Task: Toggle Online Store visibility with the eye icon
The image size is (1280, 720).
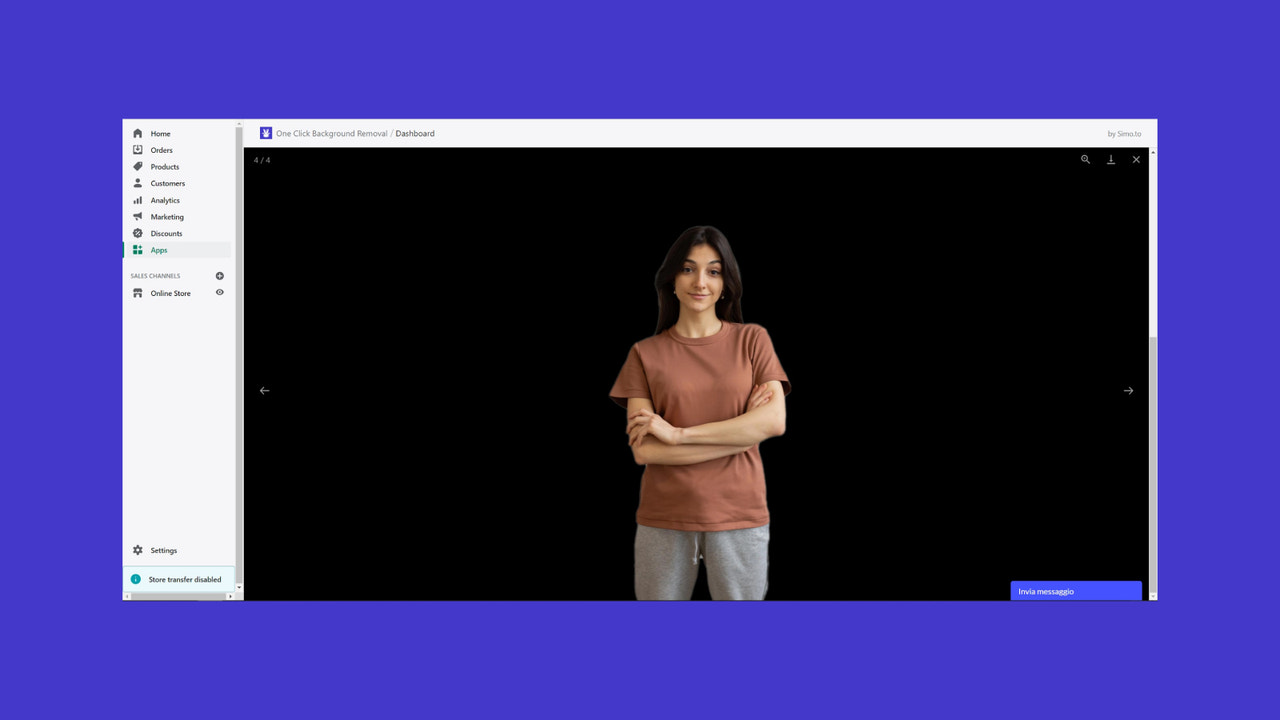Action: click(x=219, y=292)
